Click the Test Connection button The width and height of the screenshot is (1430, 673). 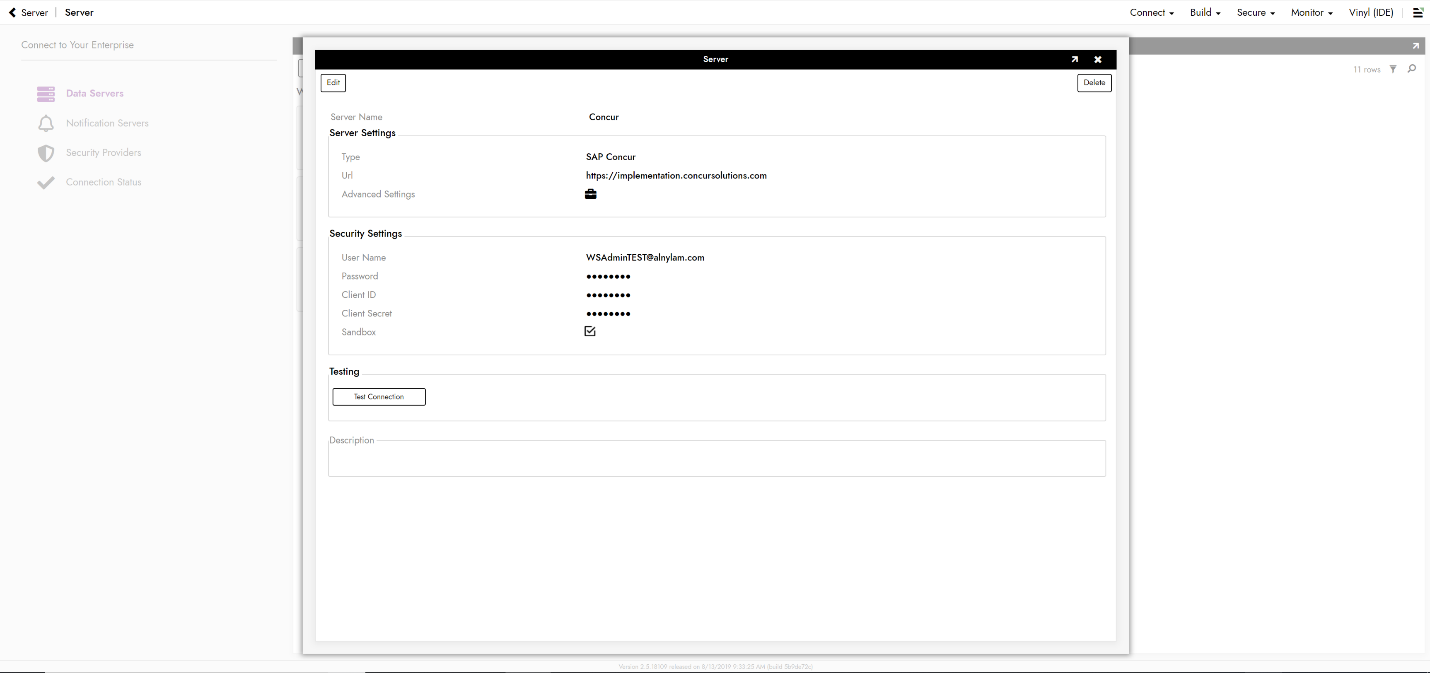(379, 397)
